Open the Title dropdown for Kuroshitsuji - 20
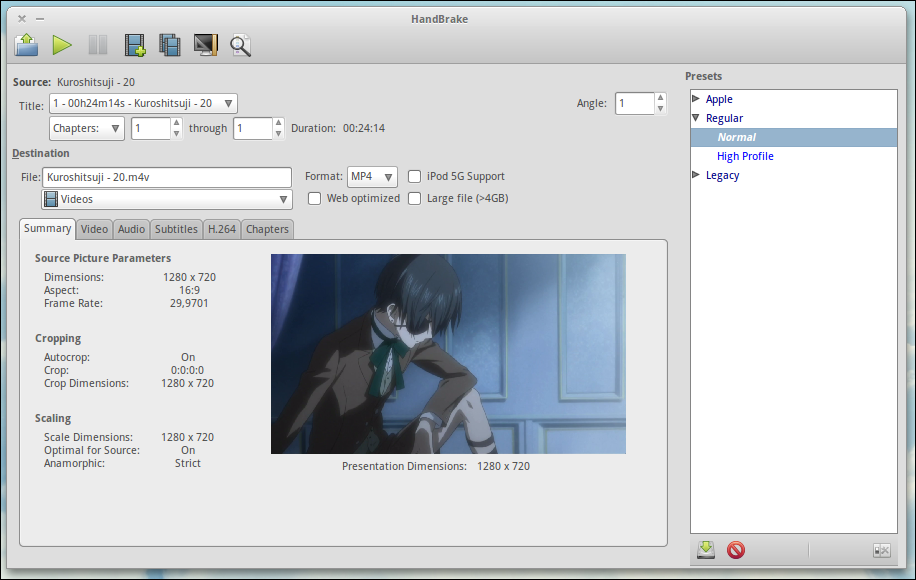The height and width of the screenshot is (580, 916). click(143, 103)
